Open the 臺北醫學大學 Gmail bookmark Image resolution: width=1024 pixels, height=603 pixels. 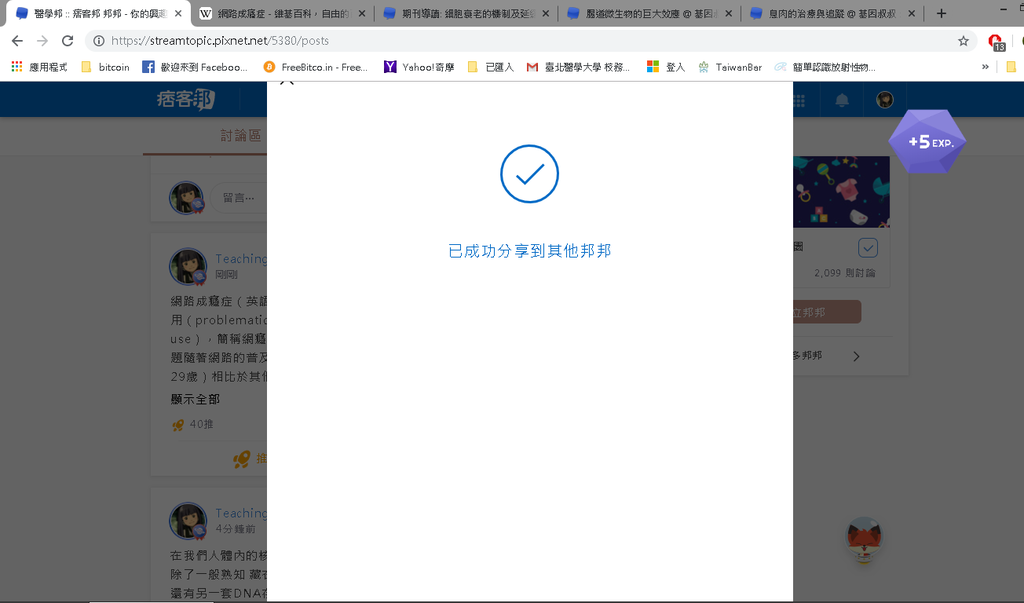click(x=578, y=67)
